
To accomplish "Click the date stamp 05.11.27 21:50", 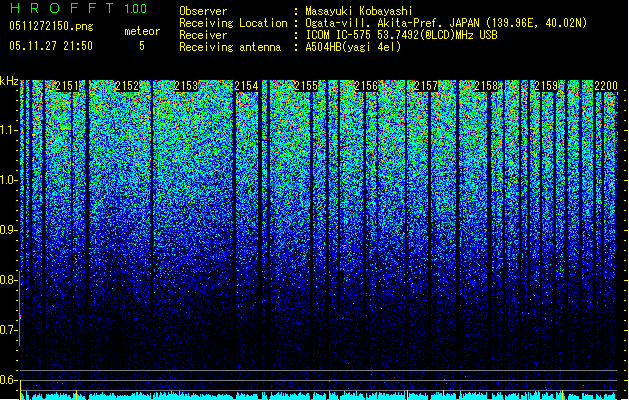I will coord(51,46).
